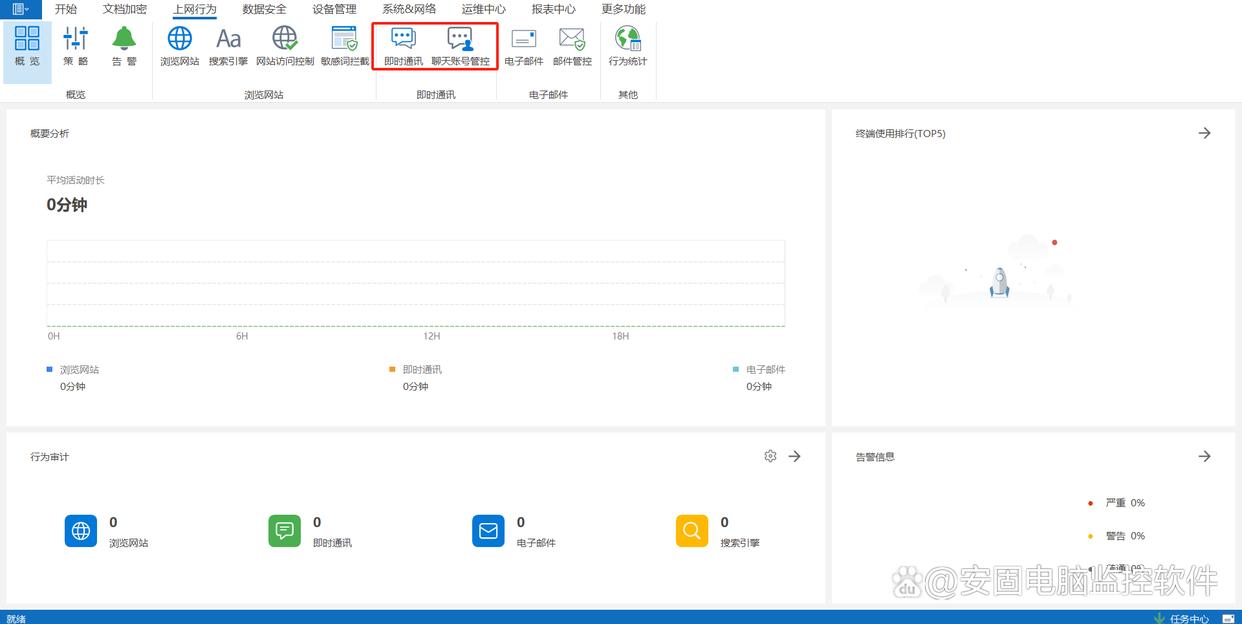
Task: Expand the application menu dropdown at top-left
Action: point(20,9)
